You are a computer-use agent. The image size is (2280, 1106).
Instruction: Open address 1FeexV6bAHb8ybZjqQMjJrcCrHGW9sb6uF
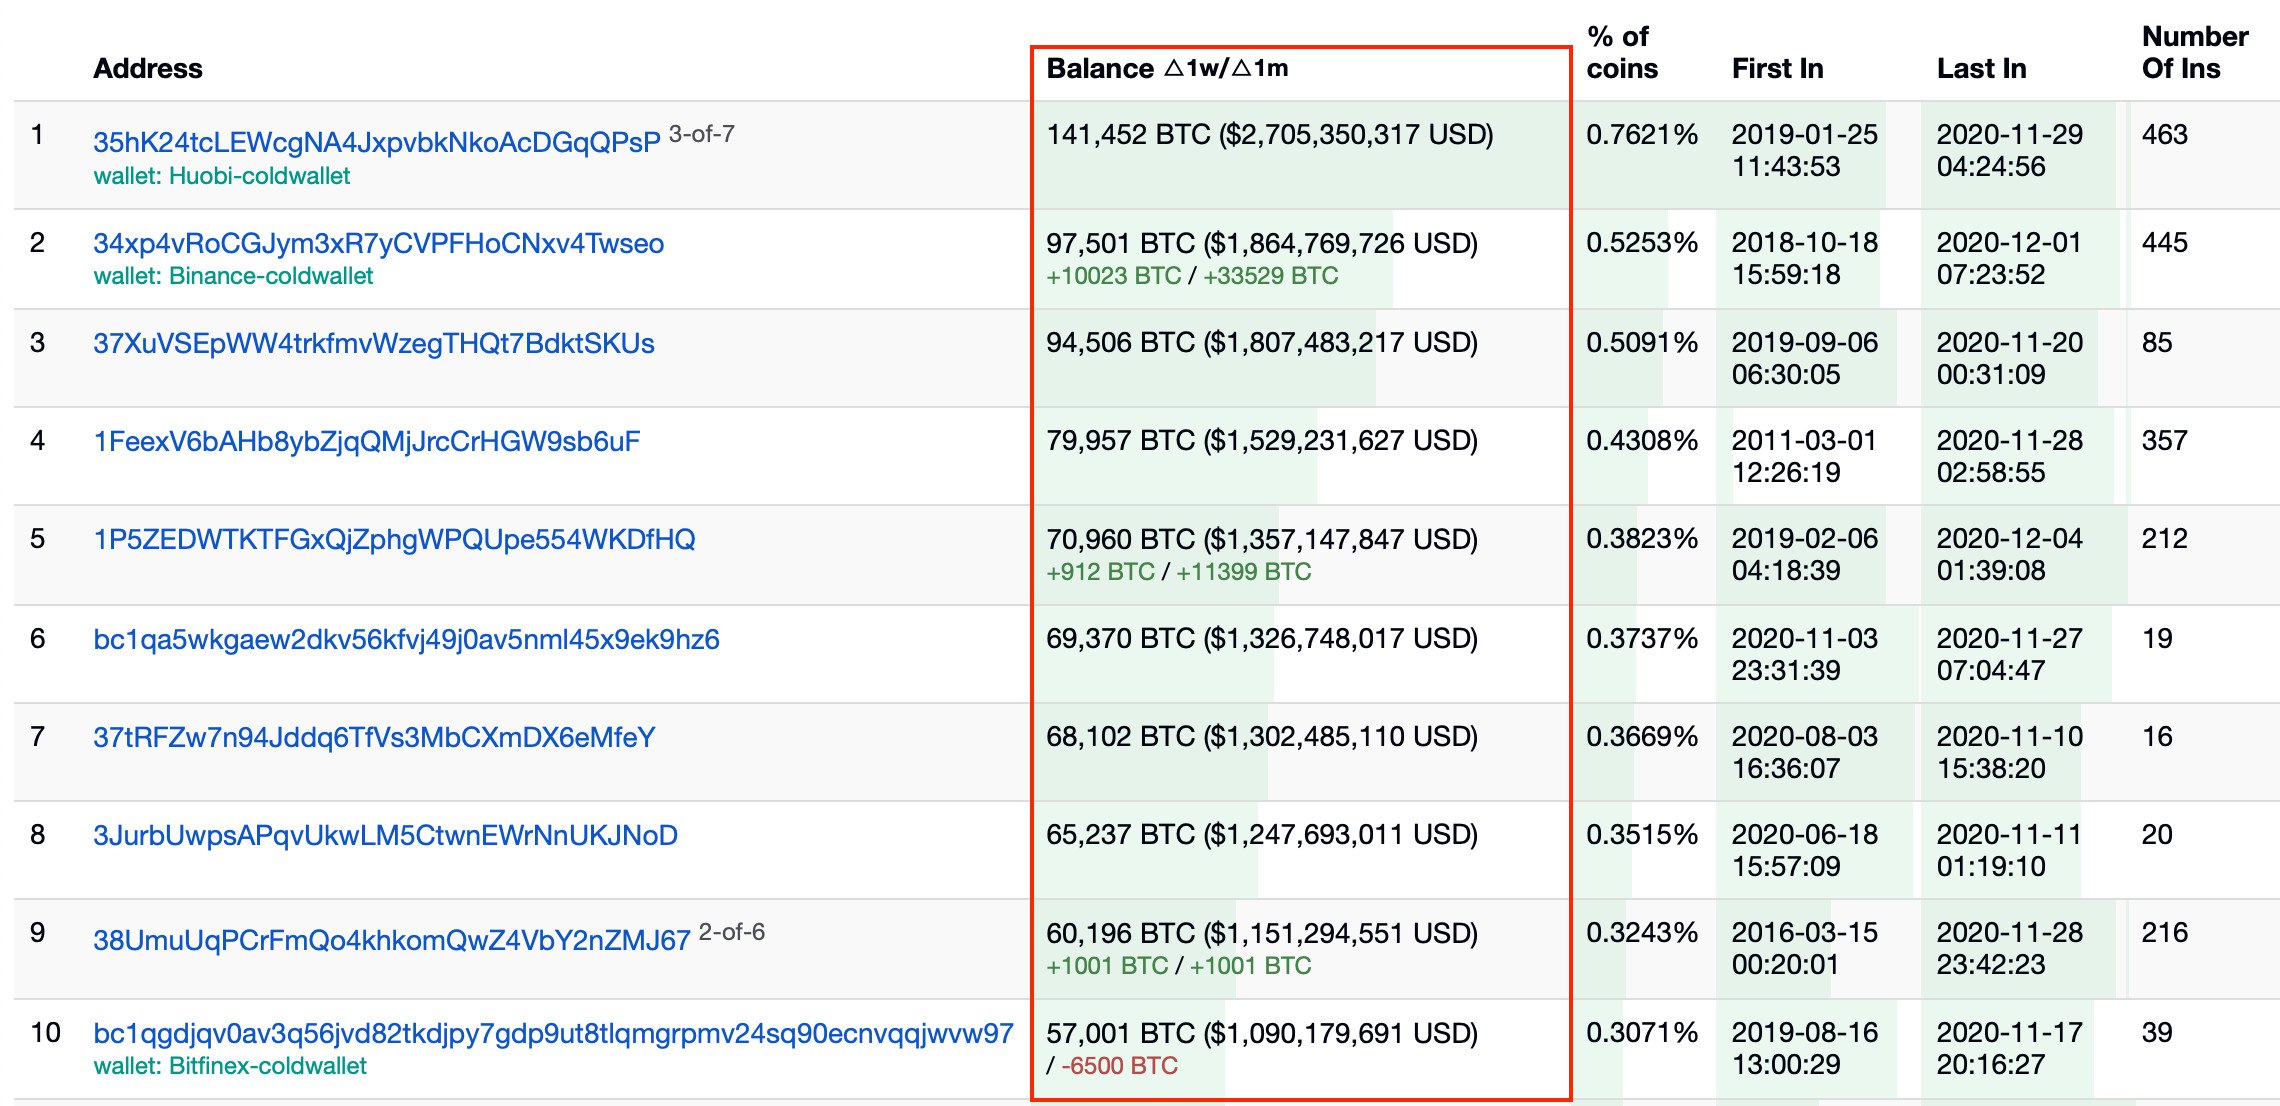[366, 441]
